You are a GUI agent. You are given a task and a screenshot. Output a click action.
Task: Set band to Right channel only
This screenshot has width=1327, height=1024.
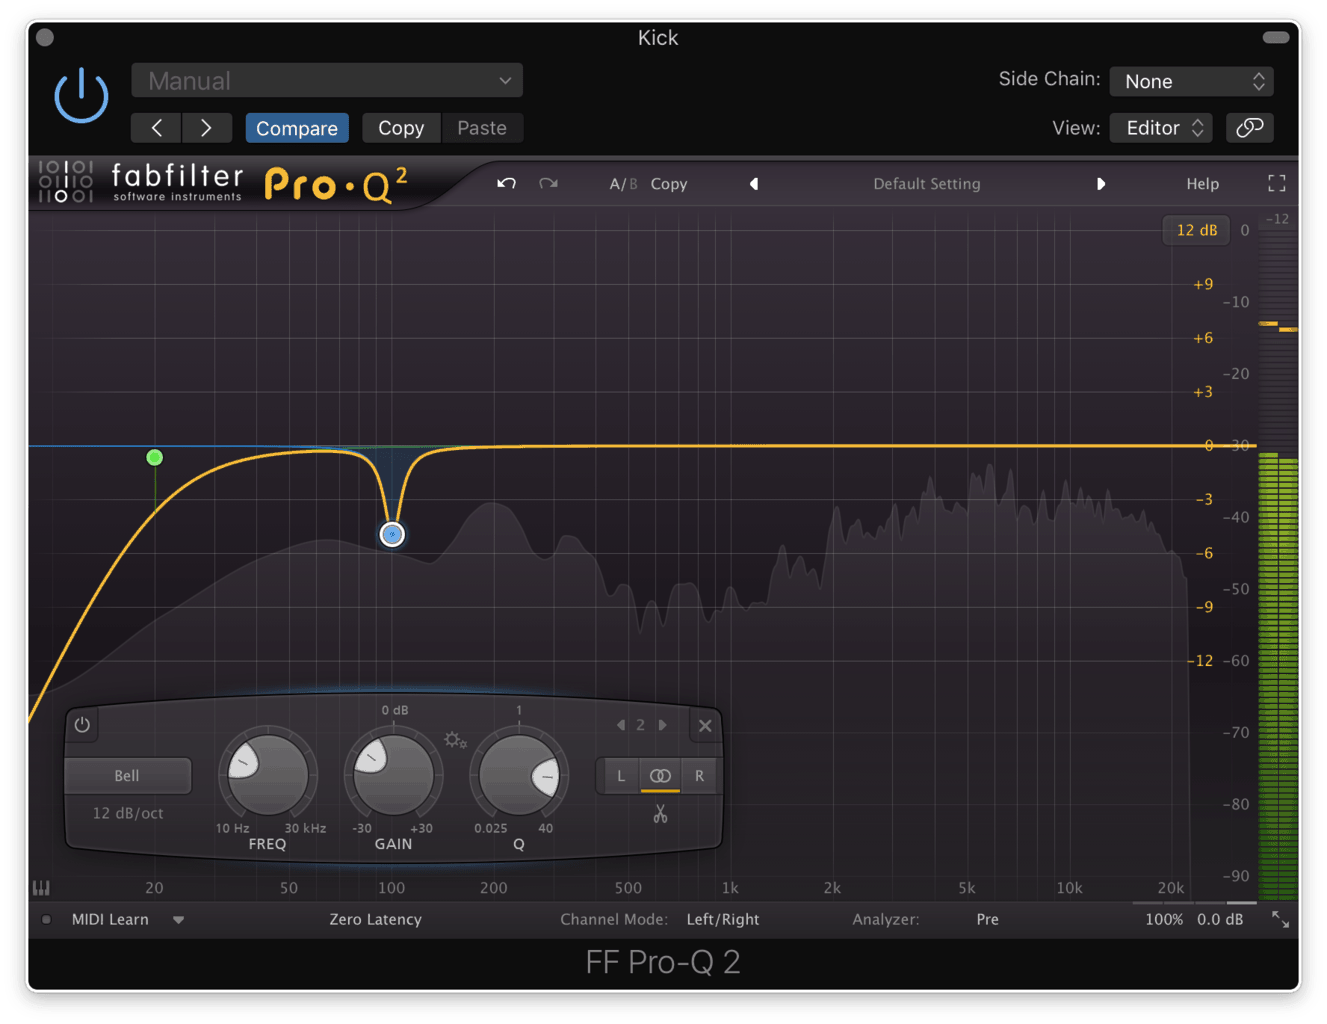point(699,776)
